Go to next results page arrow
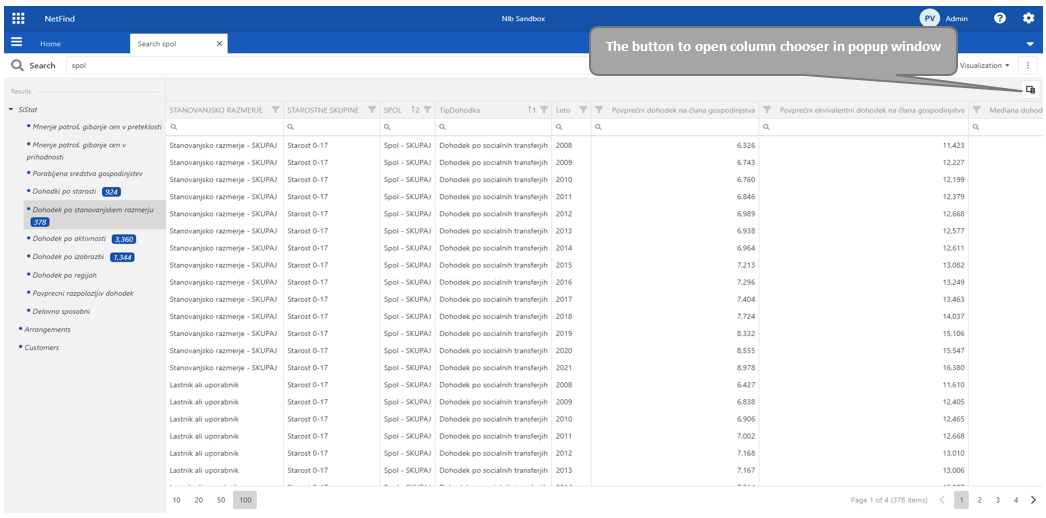Viewport: 1046px width, 518px height. [x=1033, y=500]
